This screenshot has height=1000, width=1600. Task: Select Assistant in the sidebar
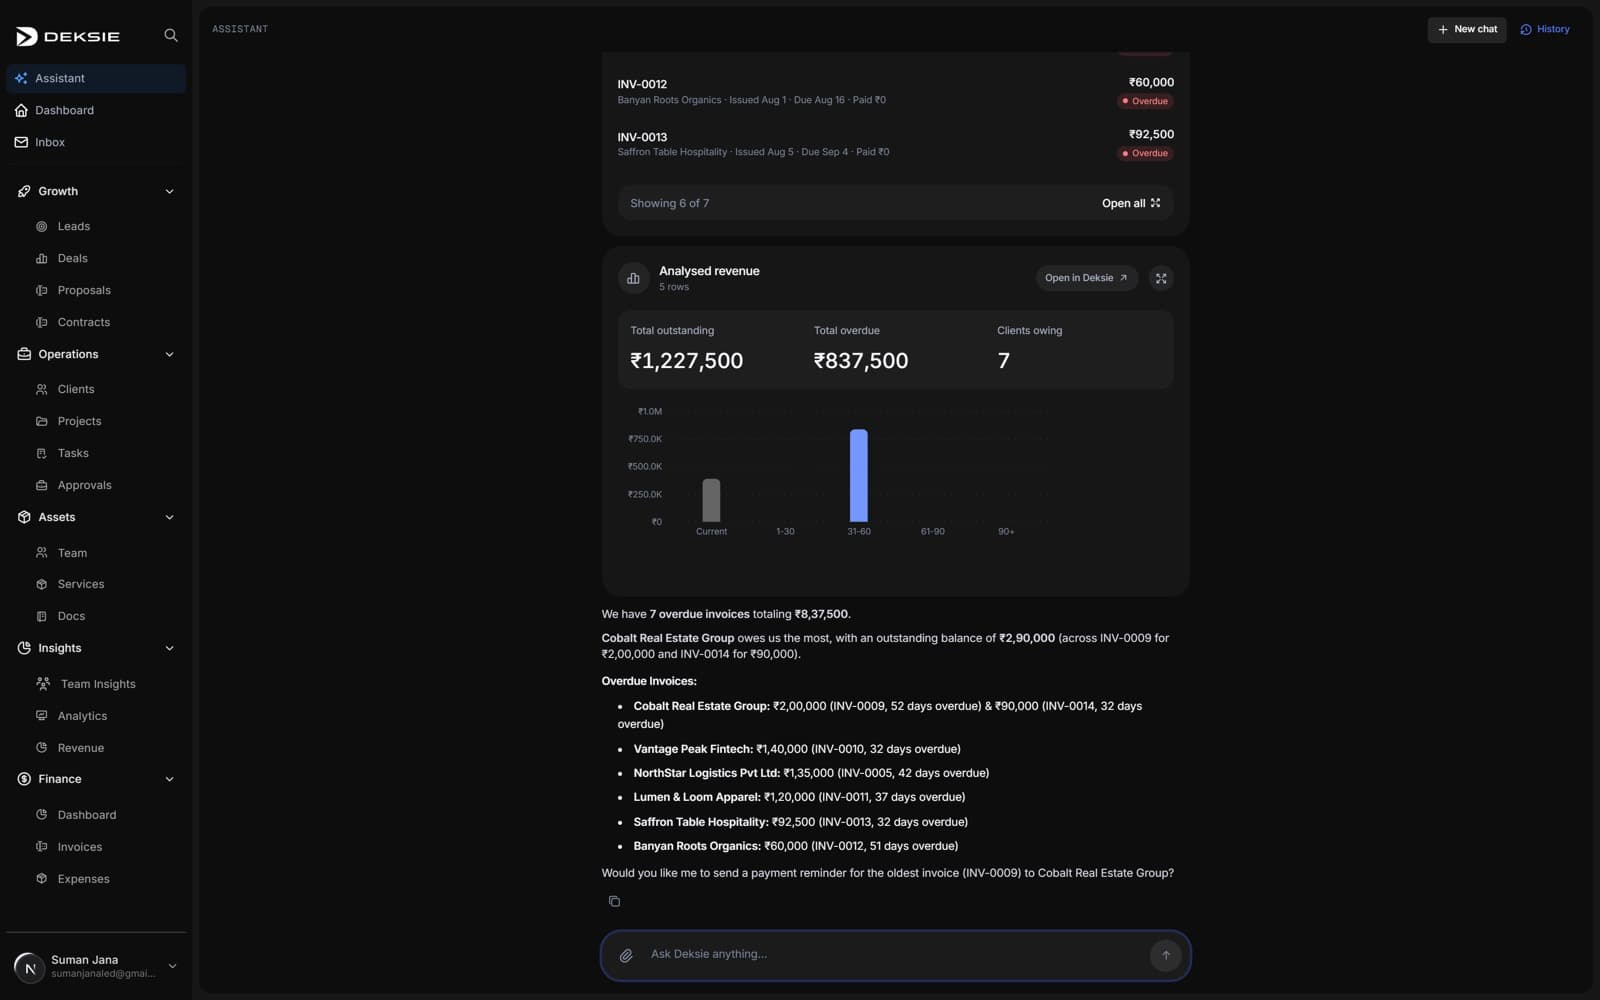[96, 78]
